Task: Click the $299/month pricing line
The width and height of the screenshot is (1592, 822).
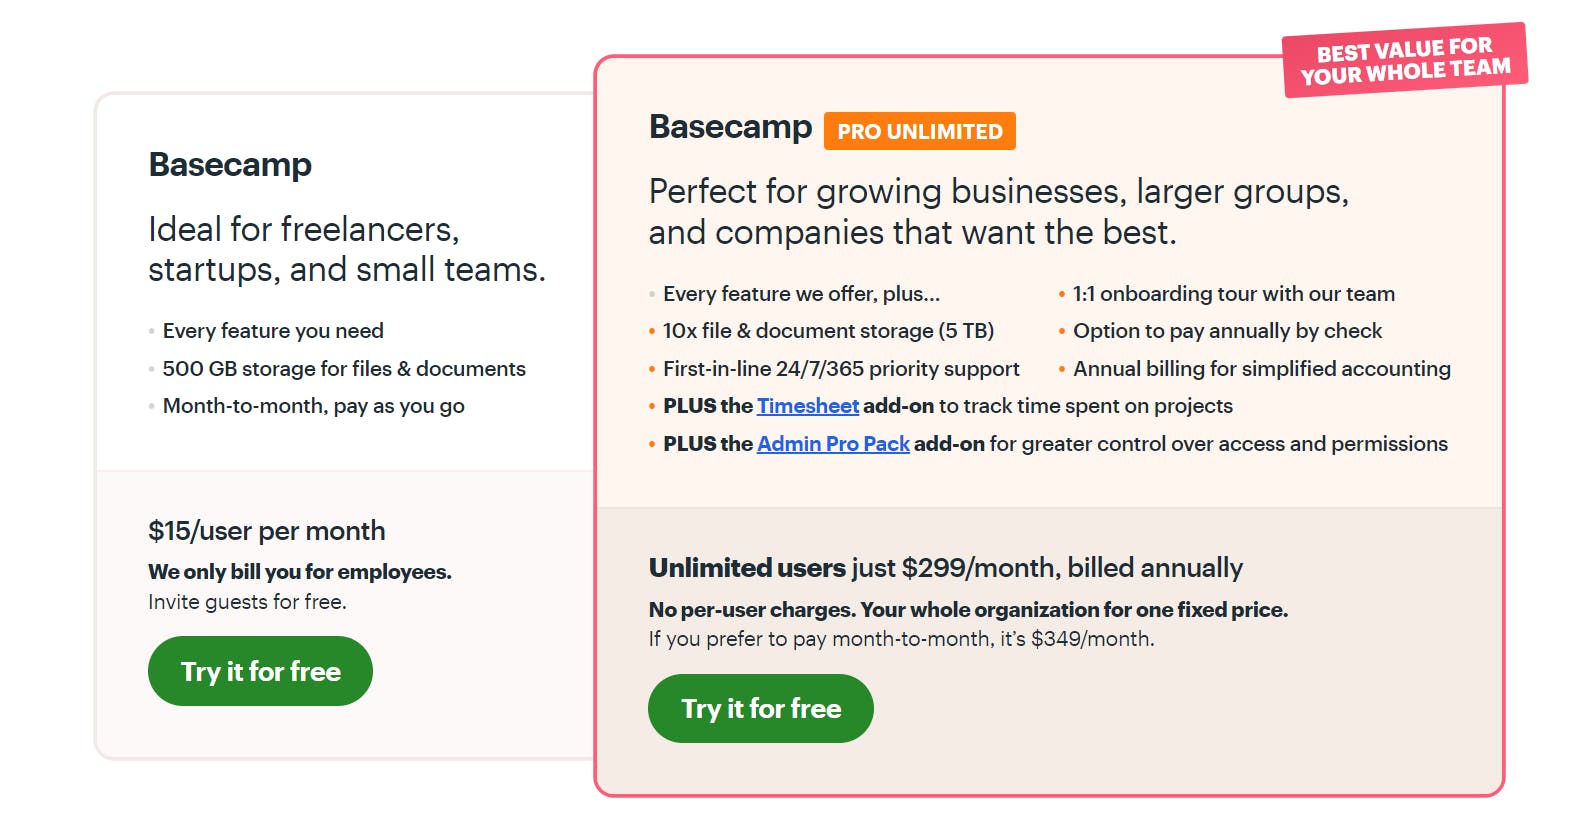Action: (x=945, y=567)
